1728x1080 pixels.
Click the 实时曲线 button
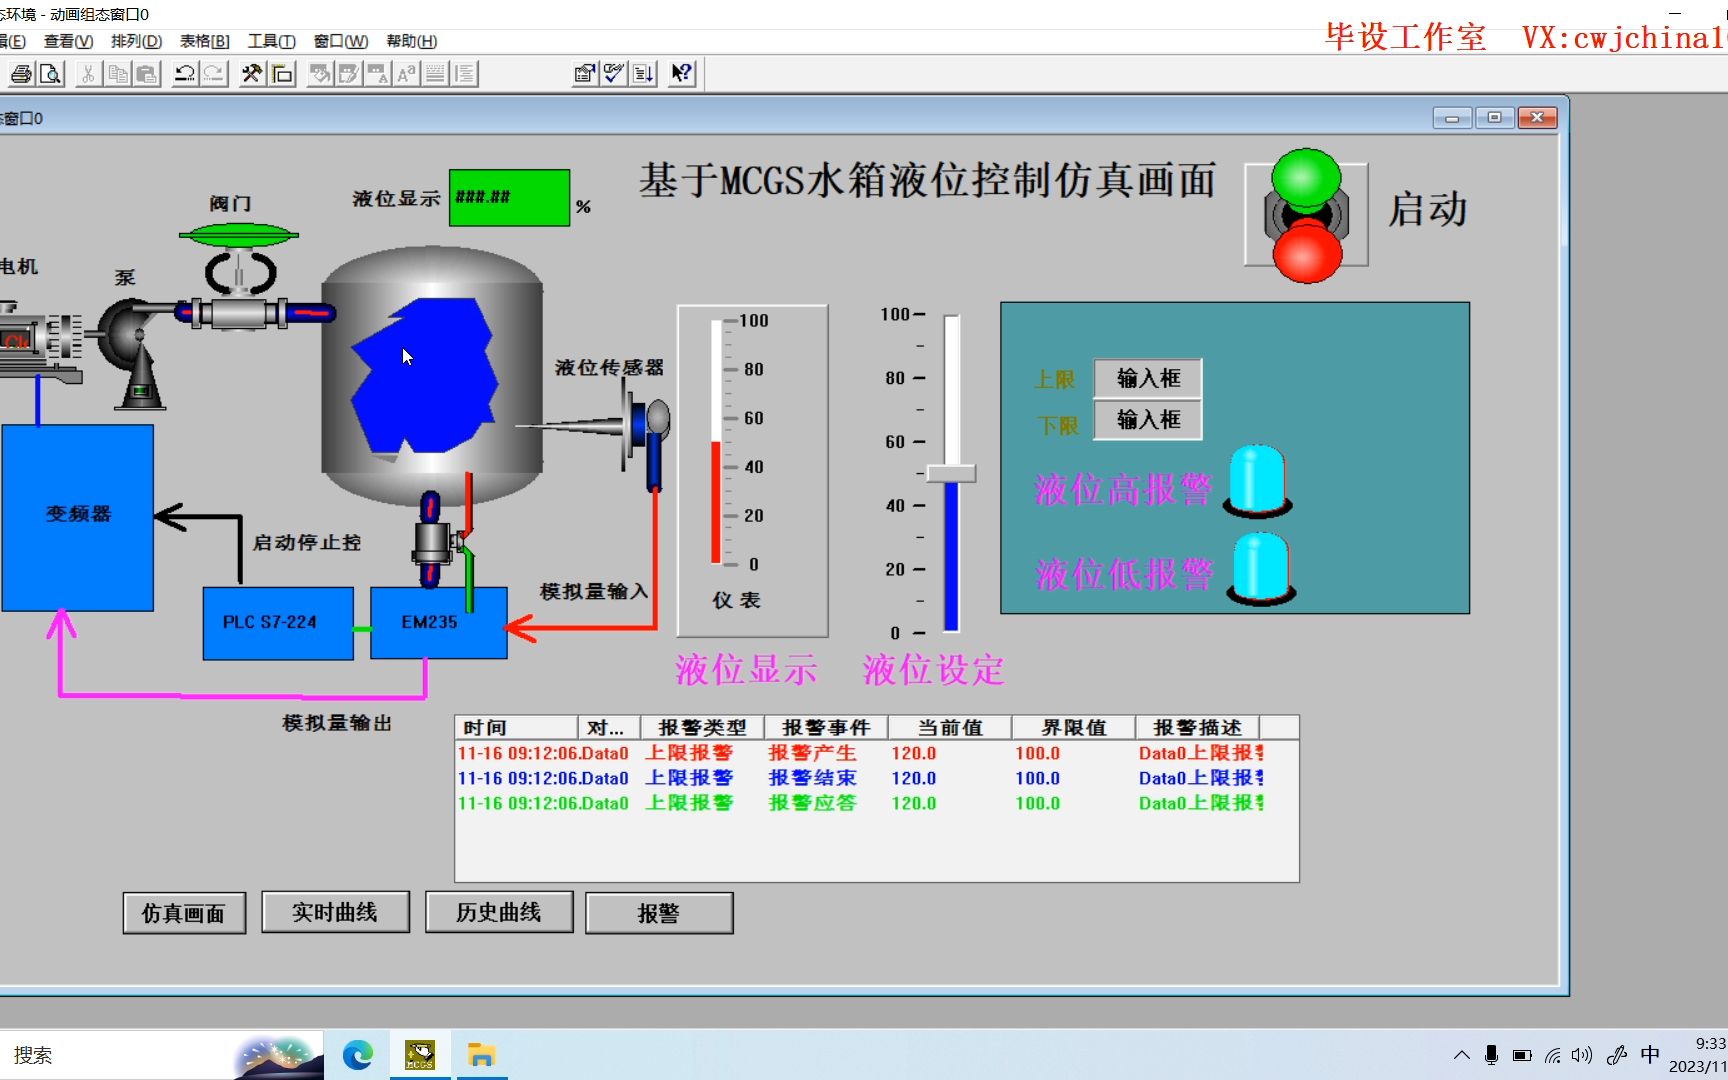(x=335, y=912)
